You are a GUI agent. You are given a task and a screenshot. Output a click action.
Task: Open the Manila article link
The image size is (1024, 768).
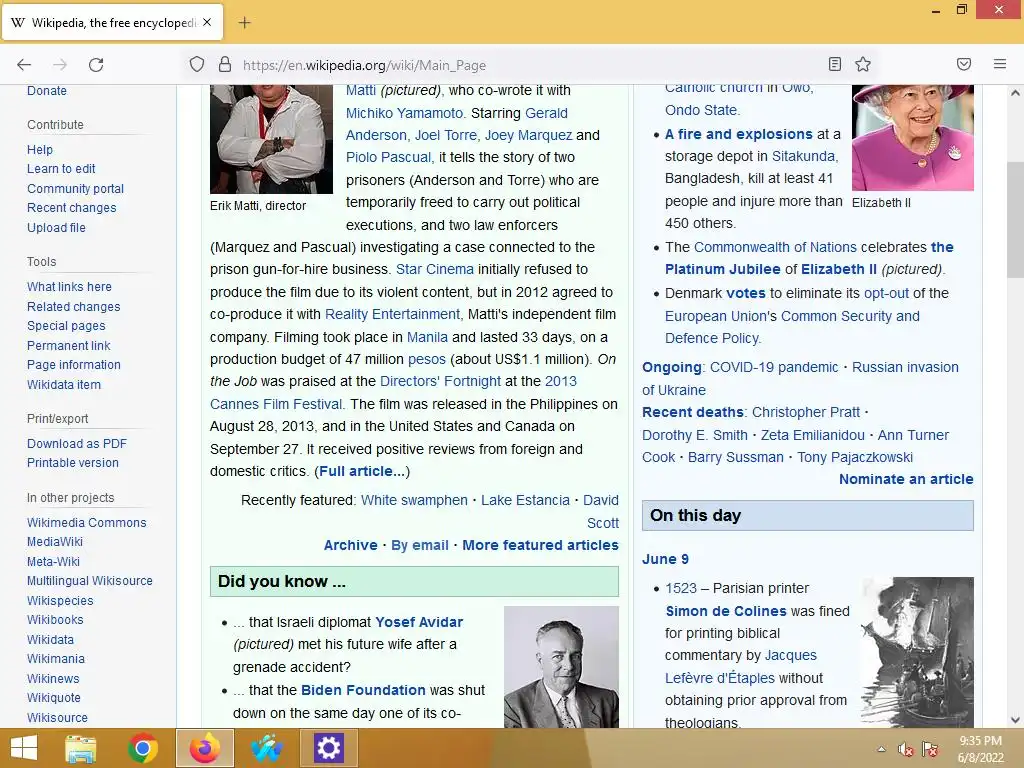427,337
